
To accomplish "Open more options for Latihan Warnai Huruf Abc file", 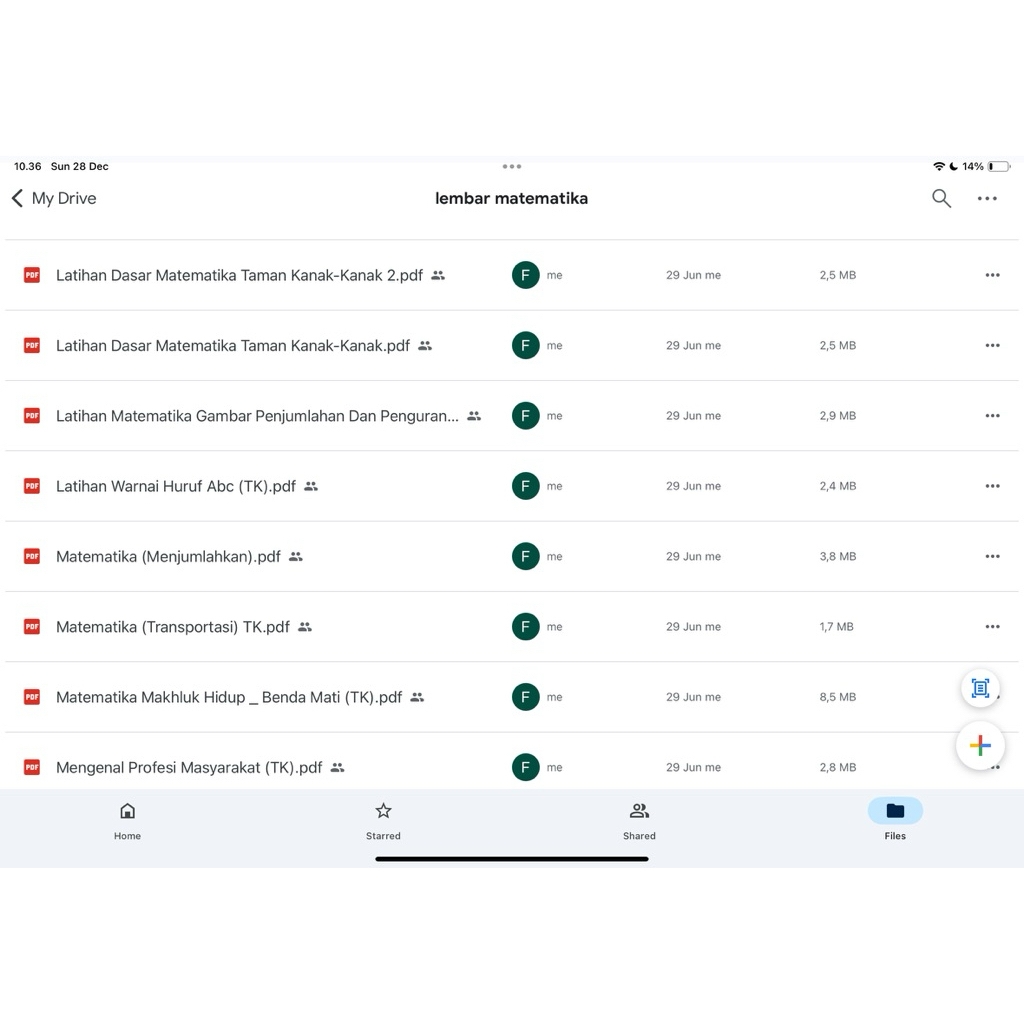I will pyautogui.click(x=992, y=486).
